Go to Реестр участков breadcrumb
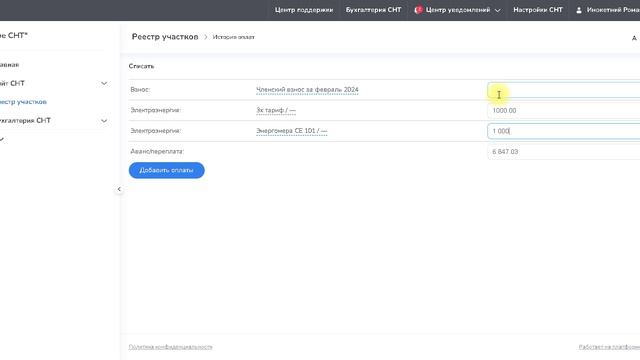Image resolution: width=640 pixels, height=360 pixels. tap(165, 37)
